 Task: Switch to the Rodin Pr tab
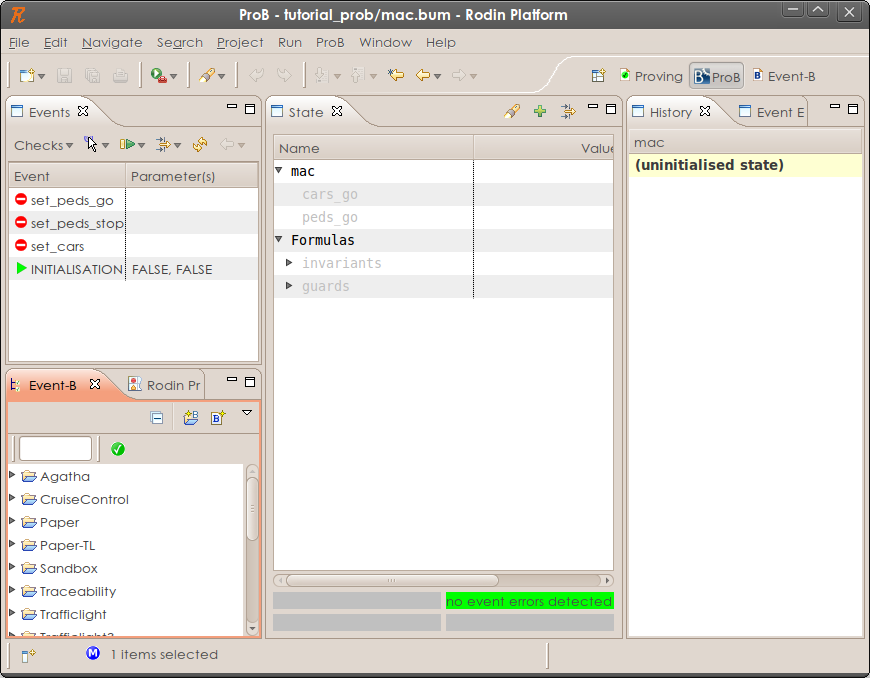(x=164, y=385)
